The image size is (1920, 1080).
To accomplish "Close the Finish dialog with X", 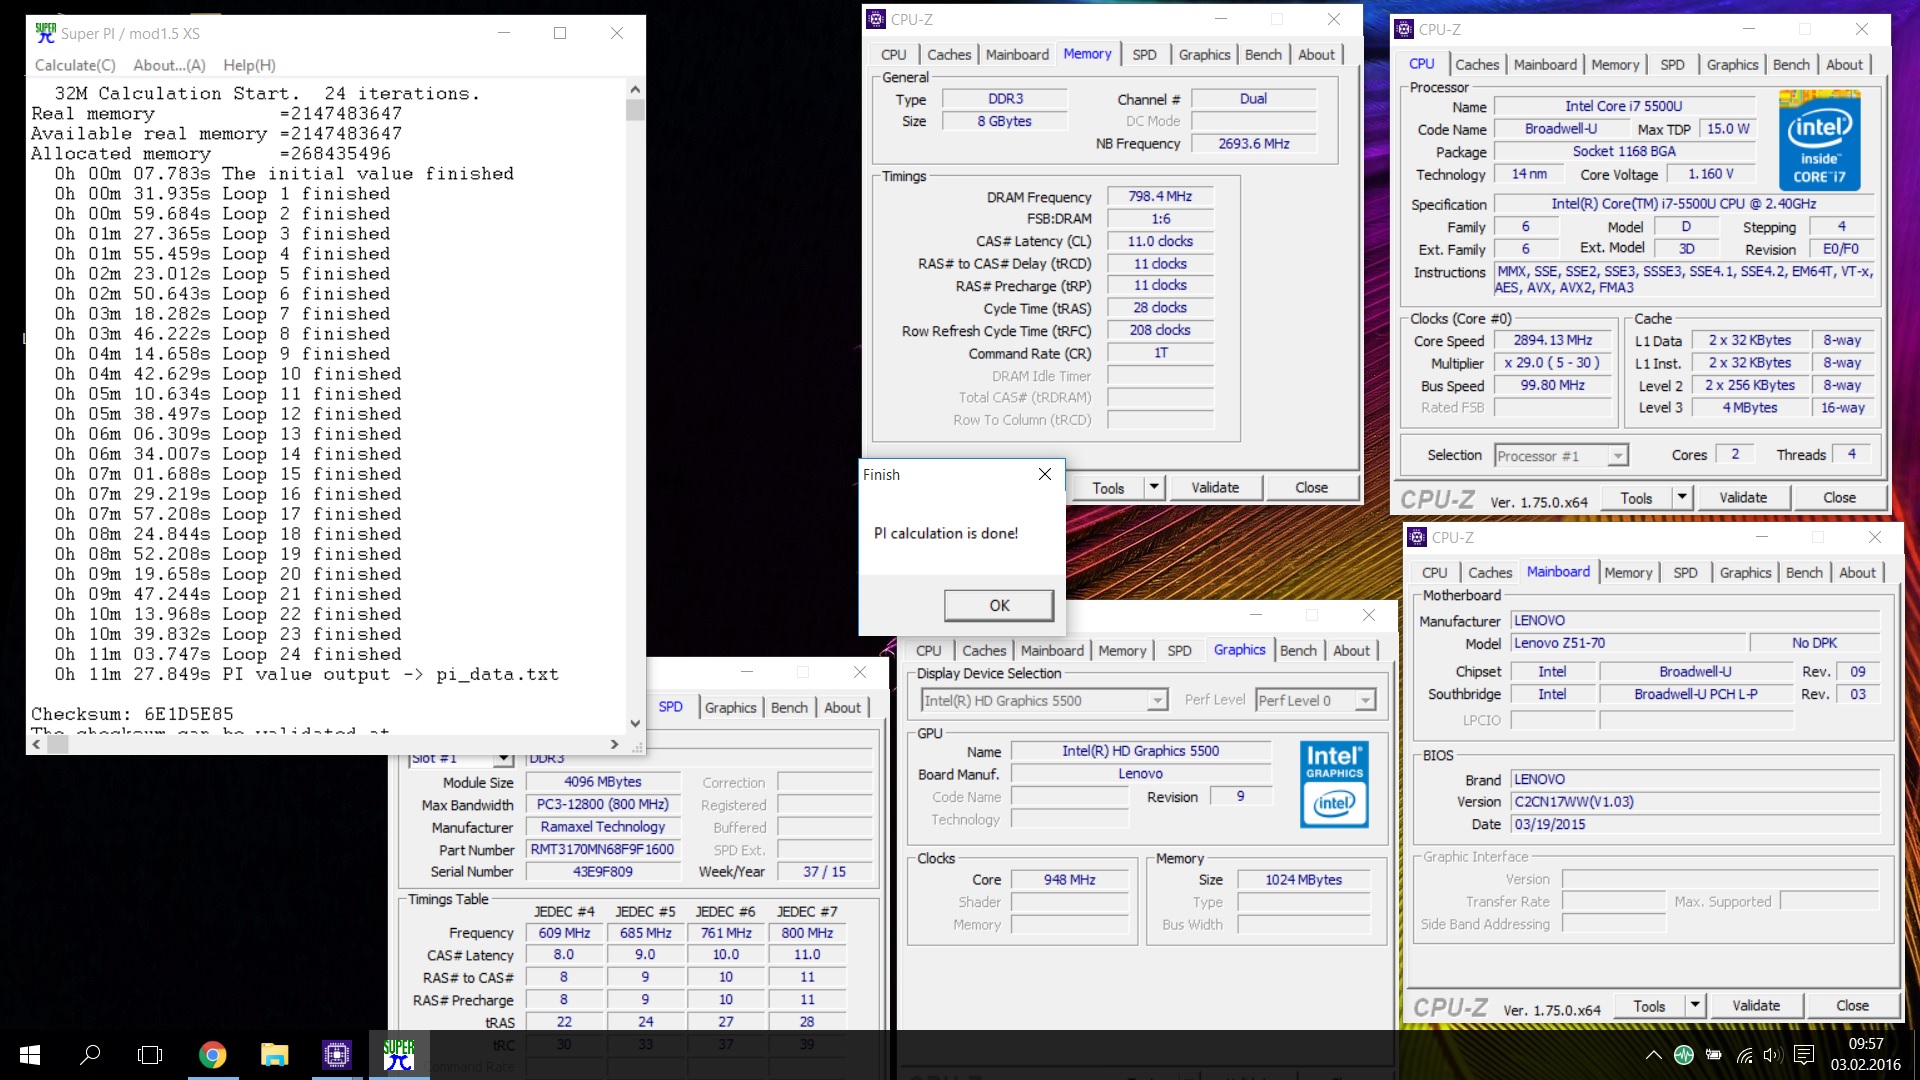I will click(1045, 474).
